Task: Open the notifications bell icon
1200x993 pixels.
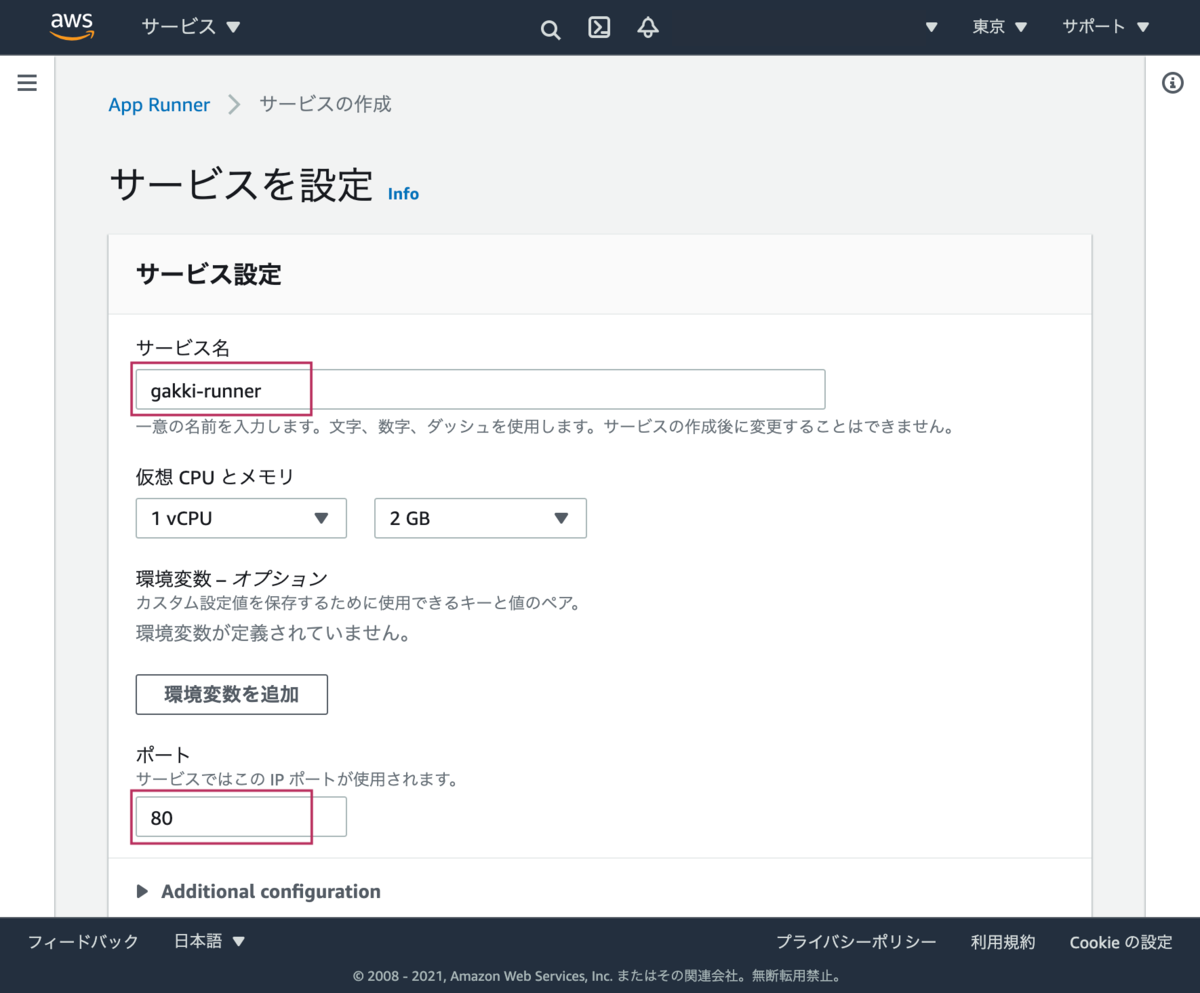Action: pyautogui.click(x=648, y=27)
